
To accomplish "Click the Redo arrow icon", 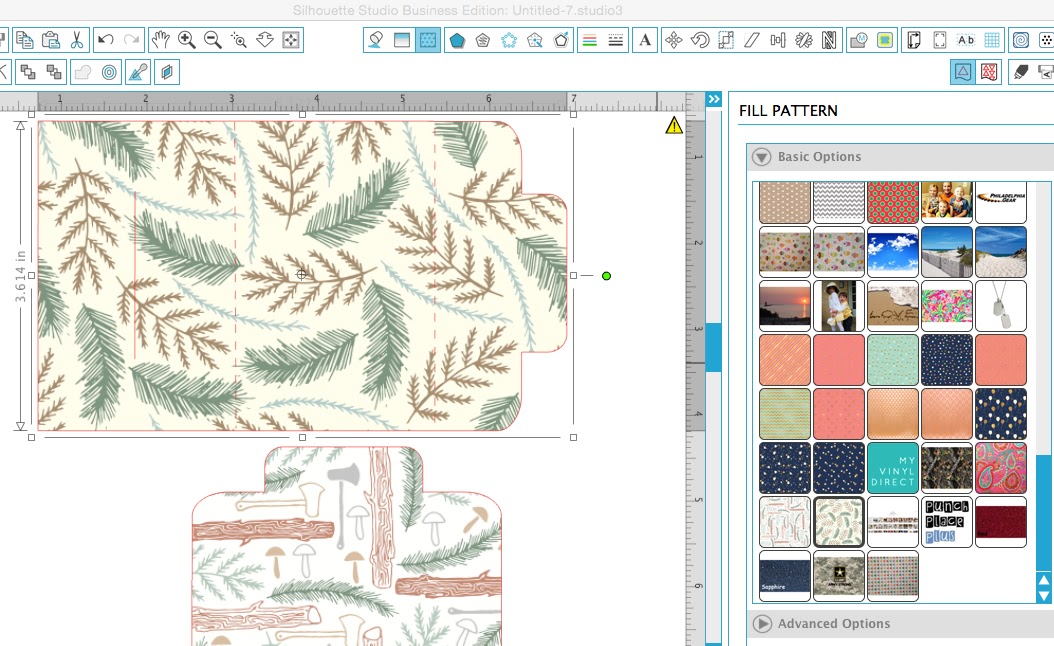I will coord(132,40).
